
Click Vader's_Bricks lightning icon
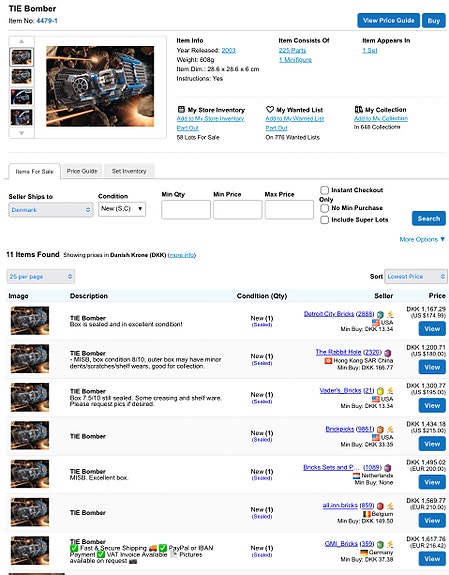[390, 391]
